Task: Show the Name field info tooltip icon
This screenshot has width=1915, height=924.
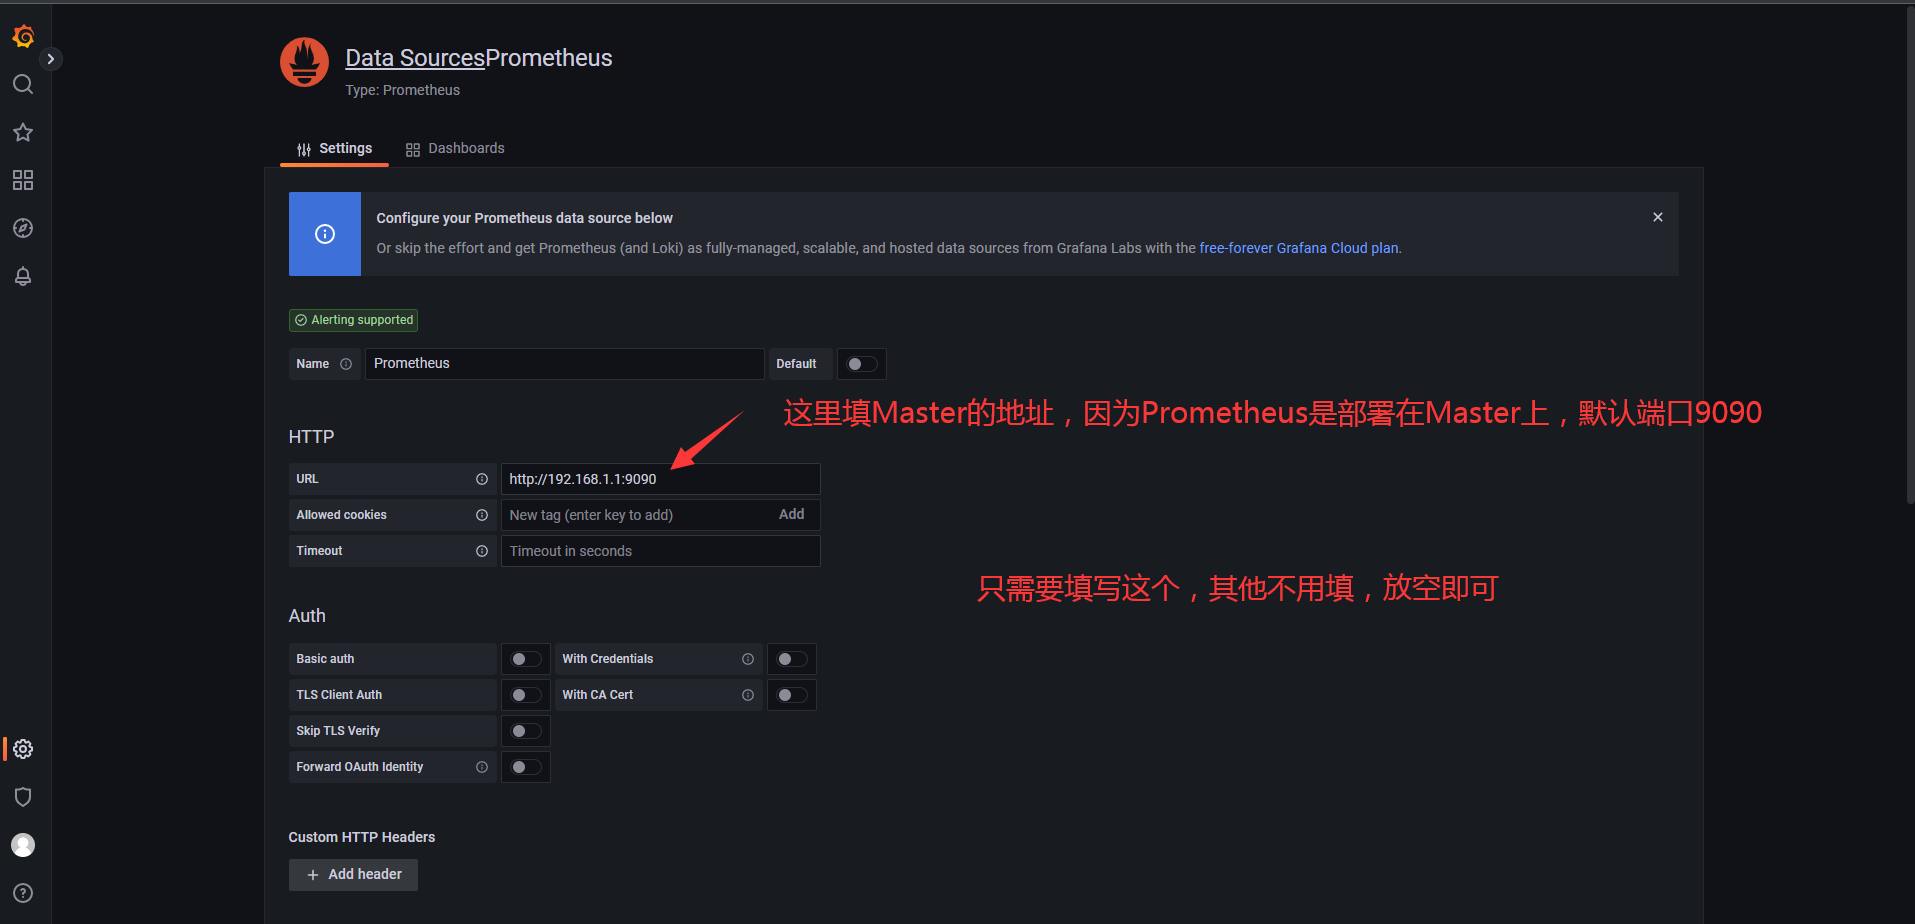Action: pyautogui.click(x=346, y=364)
